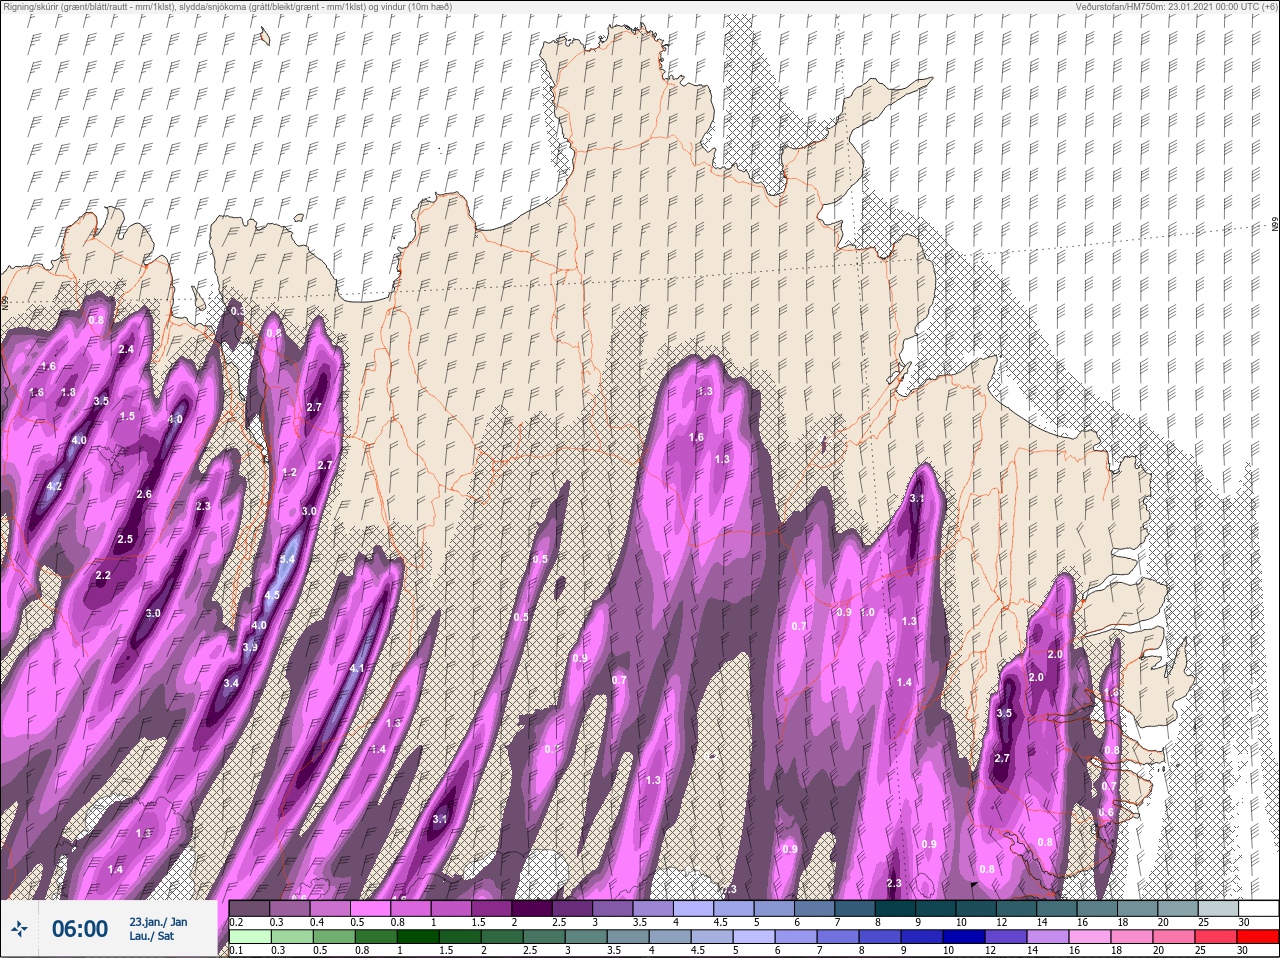Click the wind-rose logo icon beside the time
Screen dimensions: 1280x958
pos(19,929)
